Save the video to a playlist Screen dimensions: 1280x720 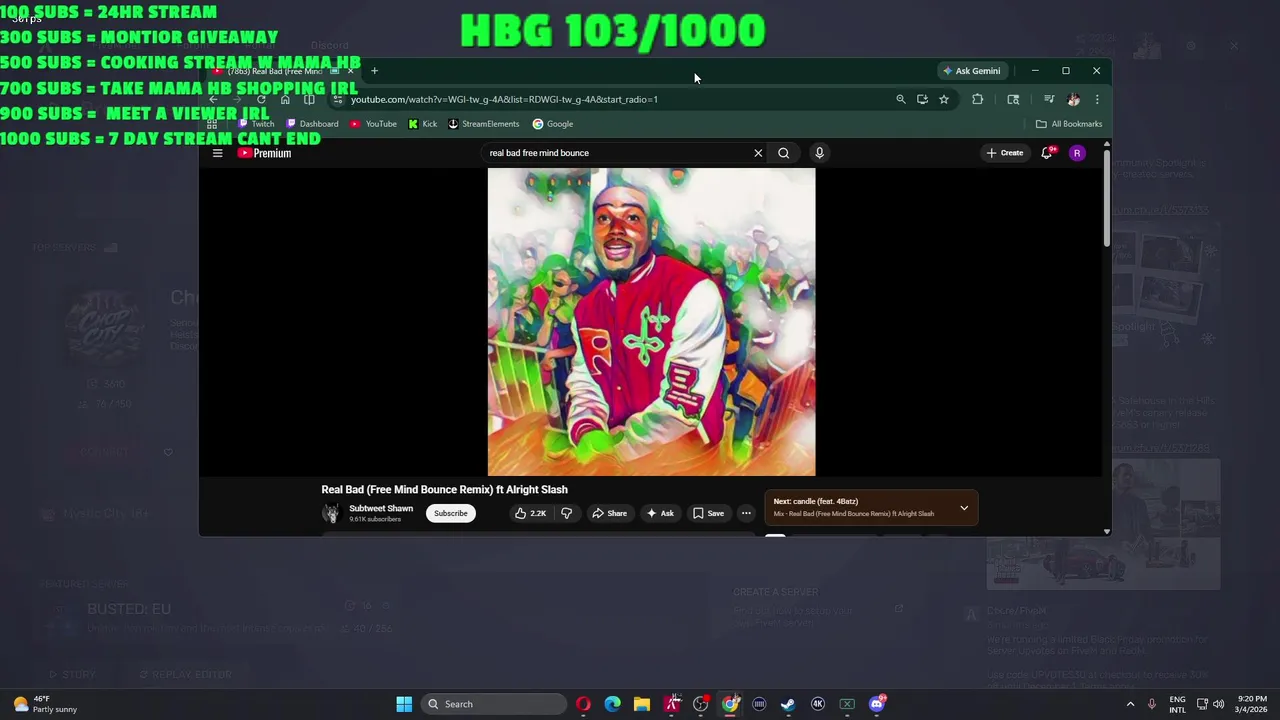point(708,513)
